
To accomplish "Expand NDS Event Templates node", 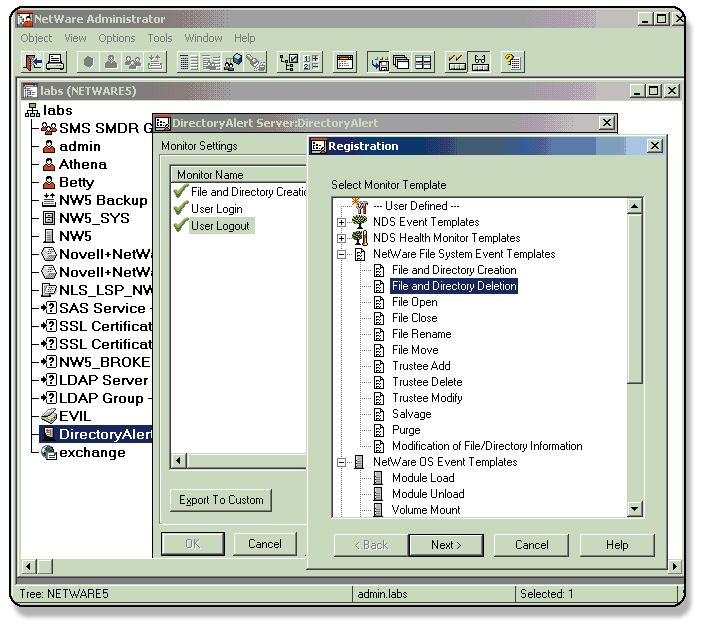I will [x=342, y=222].
